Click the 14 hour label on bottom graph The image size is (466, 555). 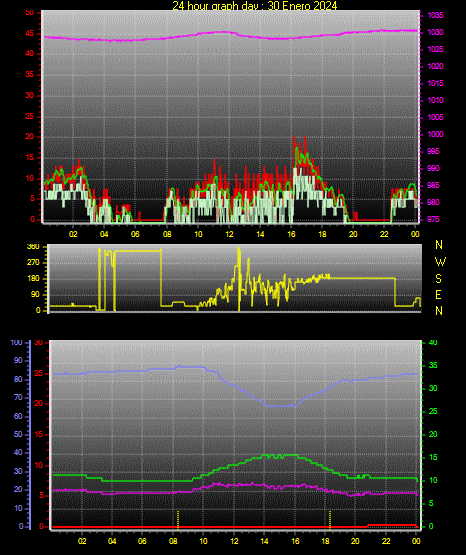coord(265,541)
